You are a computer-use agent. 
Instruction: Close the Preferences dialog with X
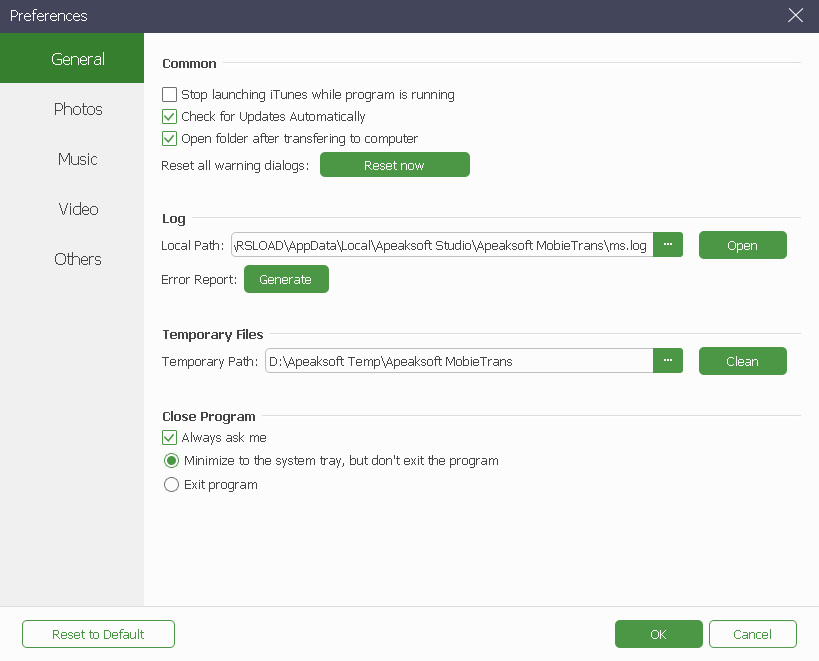pos(796,15)
